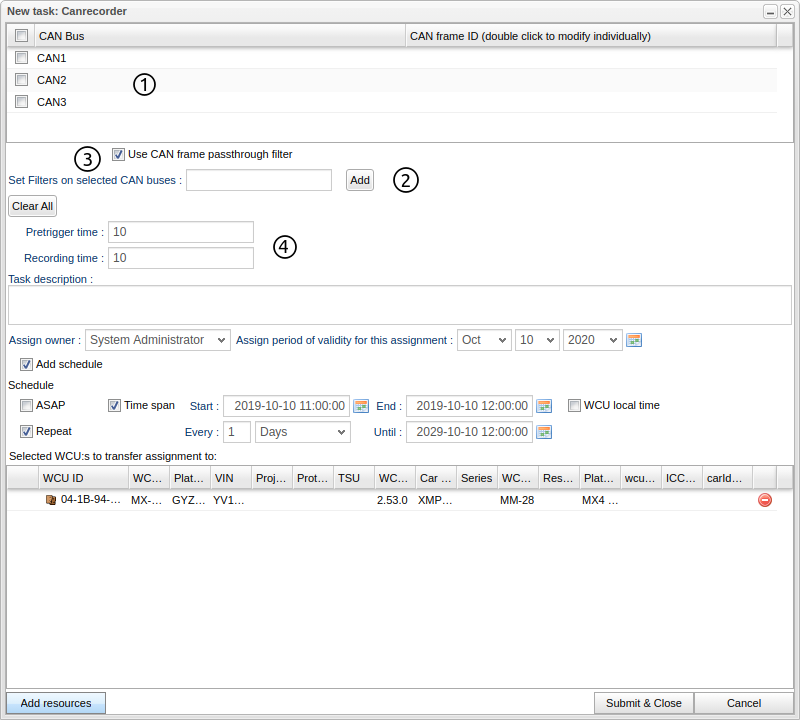Open the month dropdown showing Oct
This screenshot has width=800, height=720.
click(484, 340)
